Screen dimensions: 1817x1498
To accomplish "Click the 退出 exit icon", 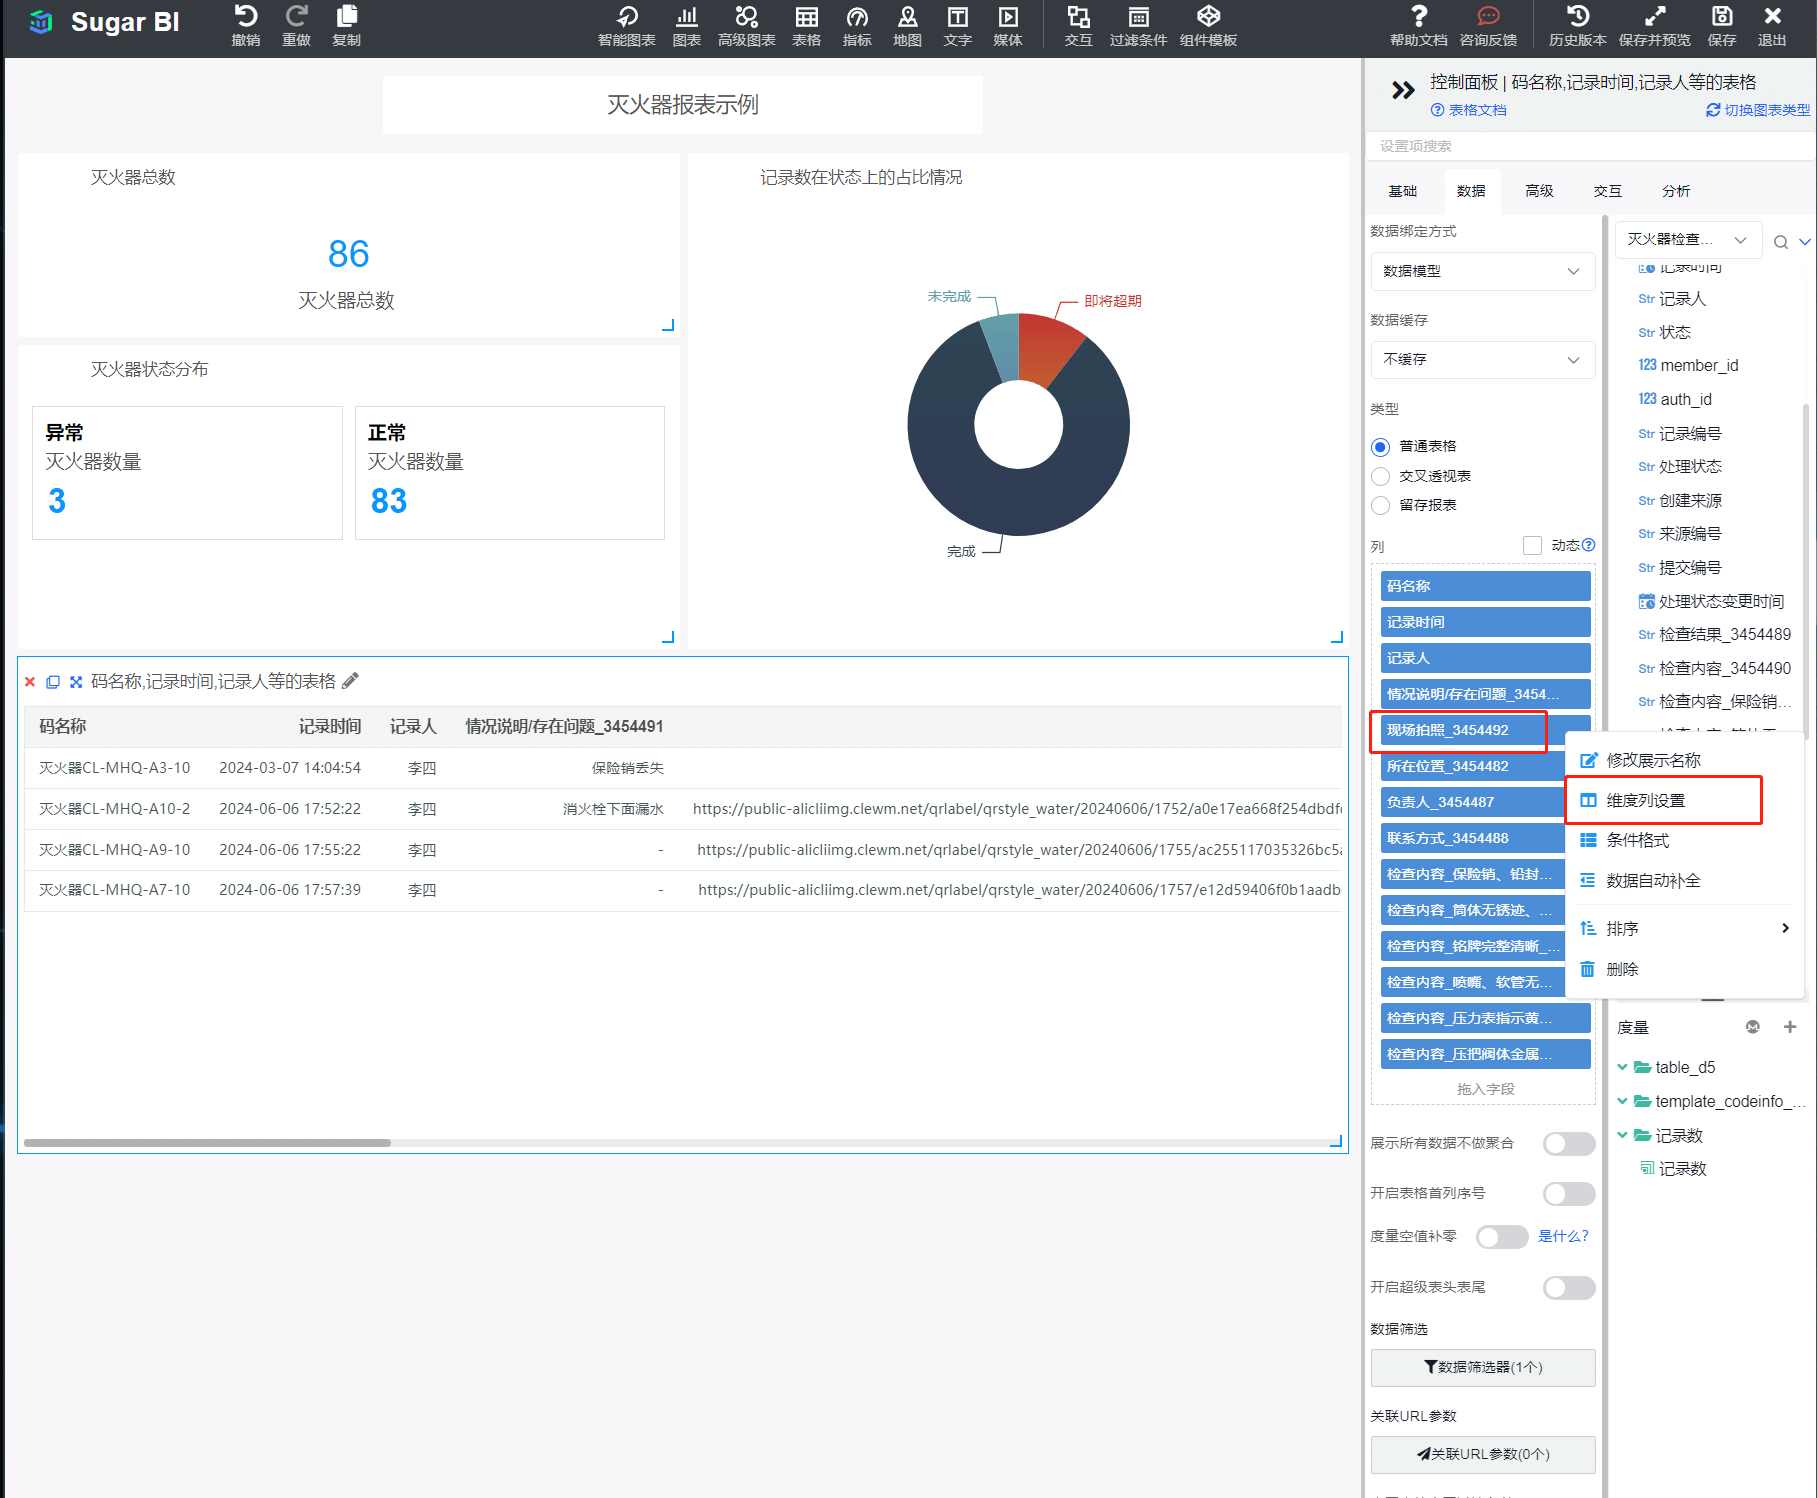I will 1772,25.
